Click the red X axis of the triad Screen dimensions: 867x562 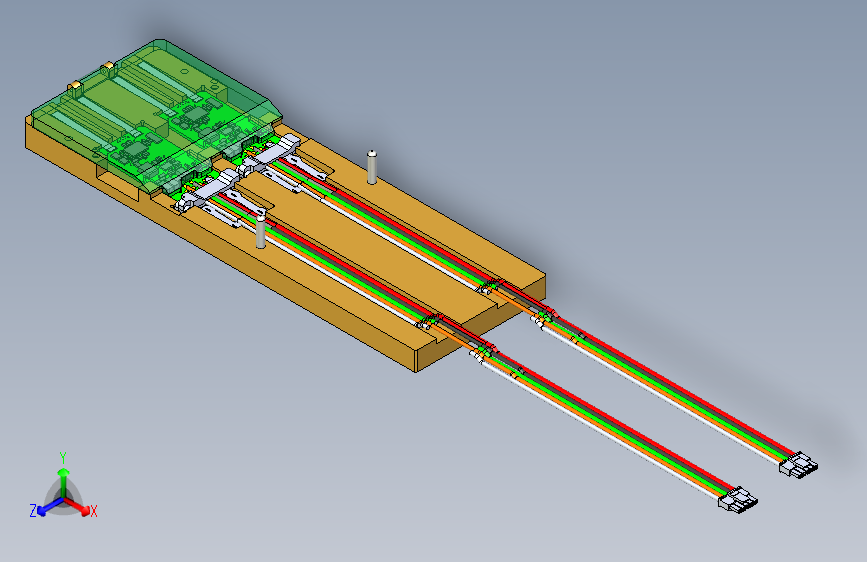pyautogui.click(x=77, y=506)
